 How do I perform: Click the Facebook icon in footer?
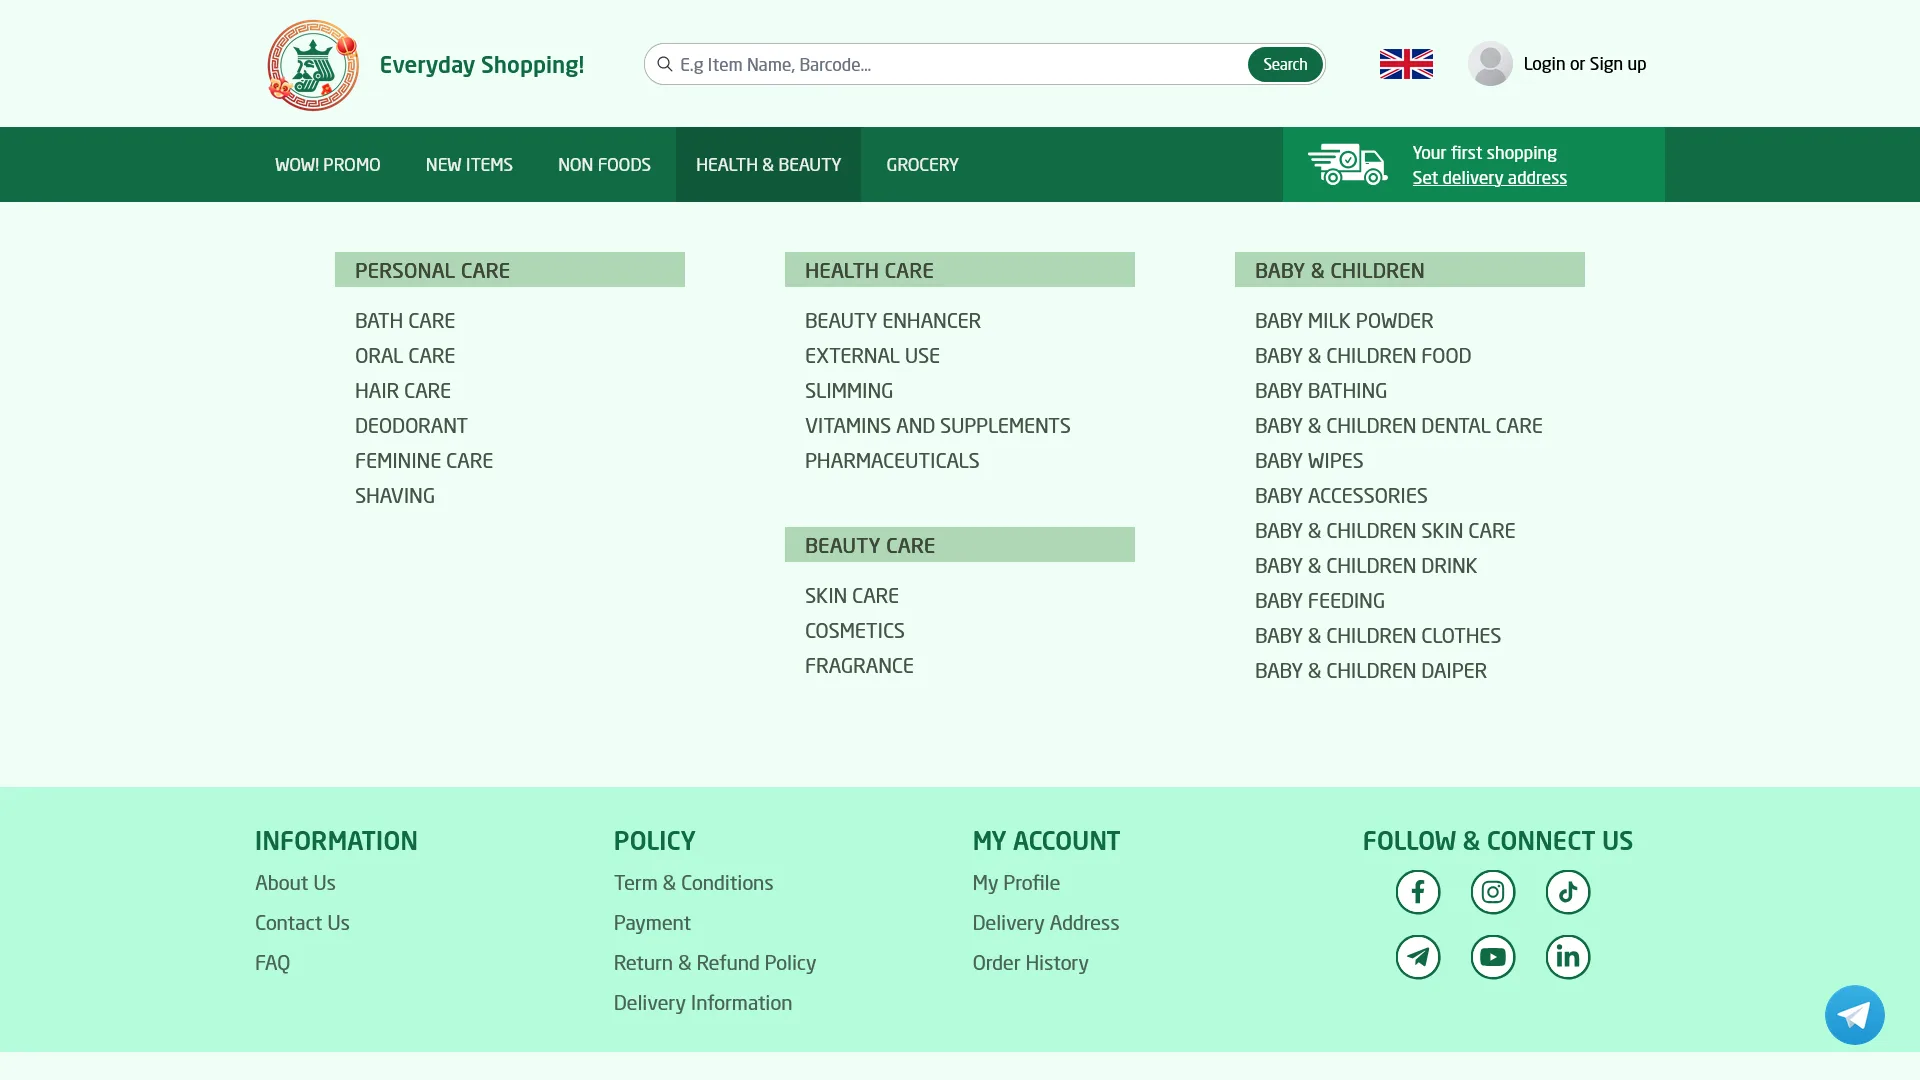click(x=1417, y=892)
